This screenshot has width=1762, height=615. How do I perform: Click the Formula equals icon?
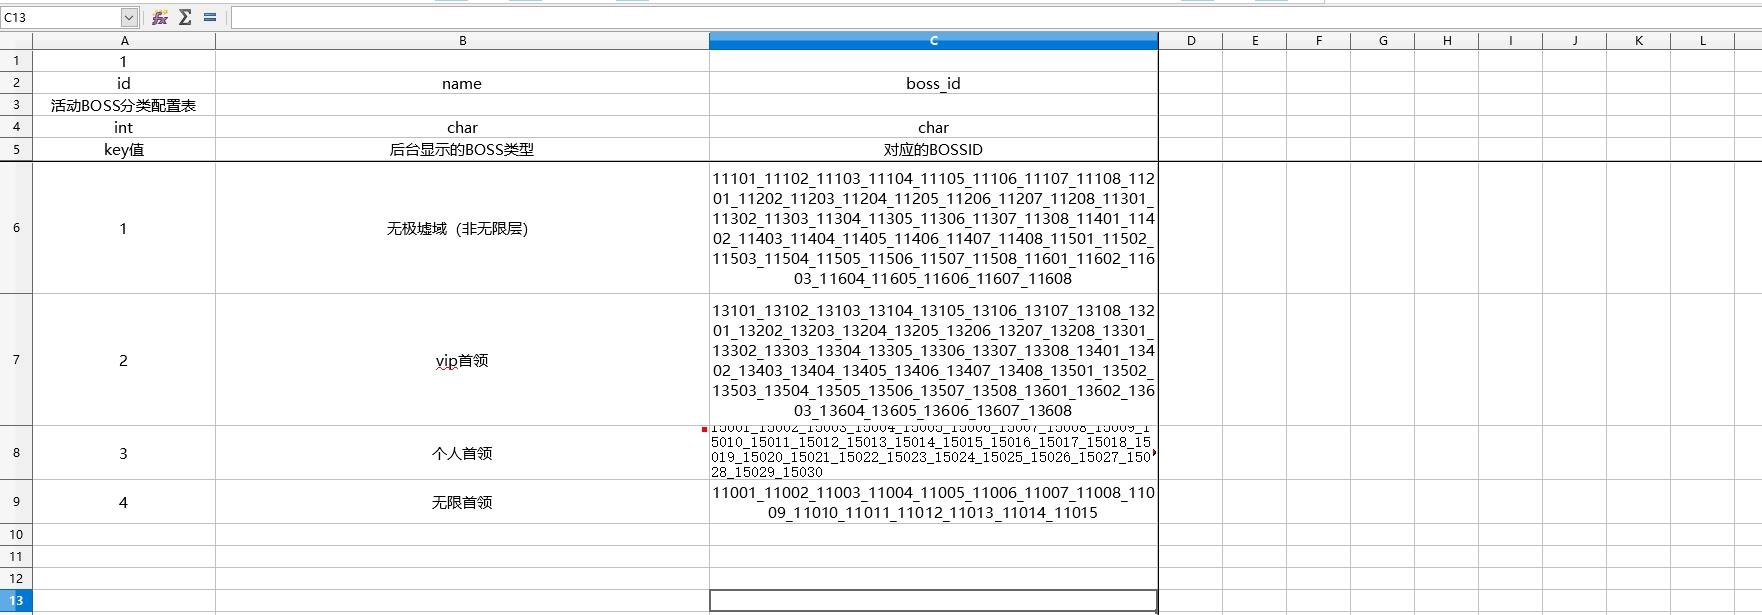coord(210,17)
